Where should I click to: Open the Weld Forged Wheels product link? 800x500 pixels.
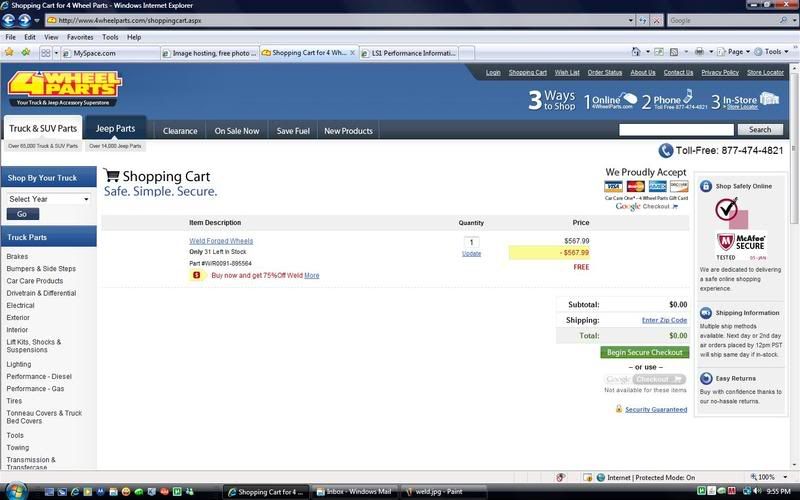(x=221, y=241)
